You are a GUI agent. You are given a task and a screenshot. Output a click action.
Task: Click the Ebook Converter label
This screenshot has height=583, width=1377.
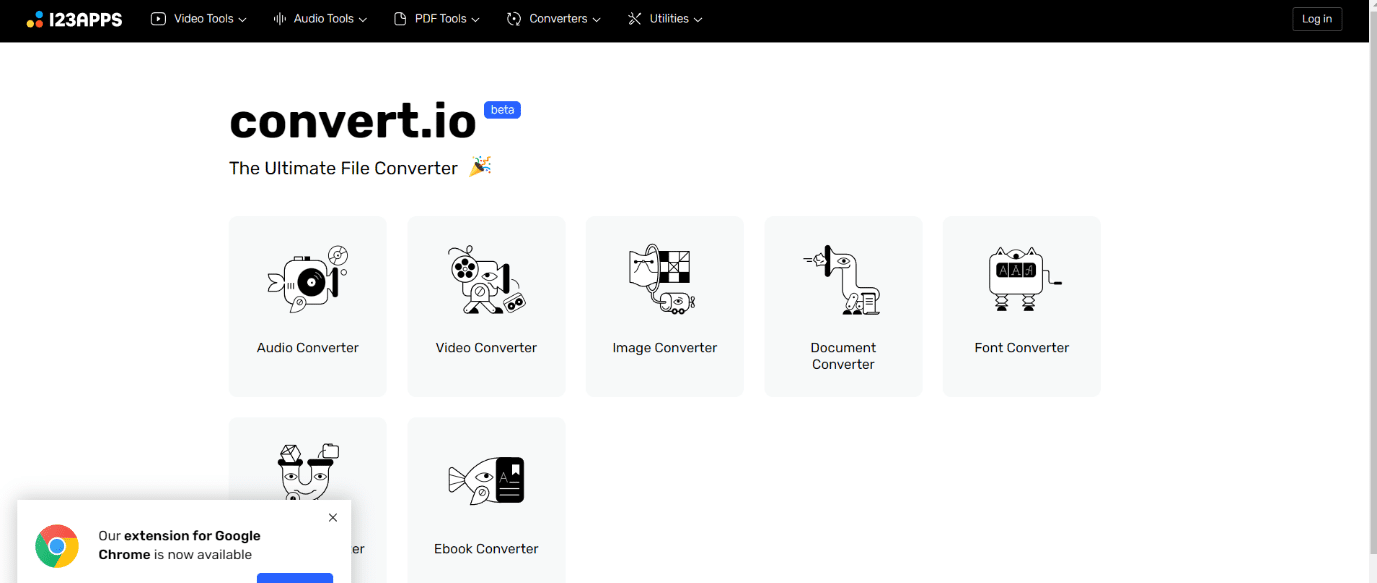486,549
